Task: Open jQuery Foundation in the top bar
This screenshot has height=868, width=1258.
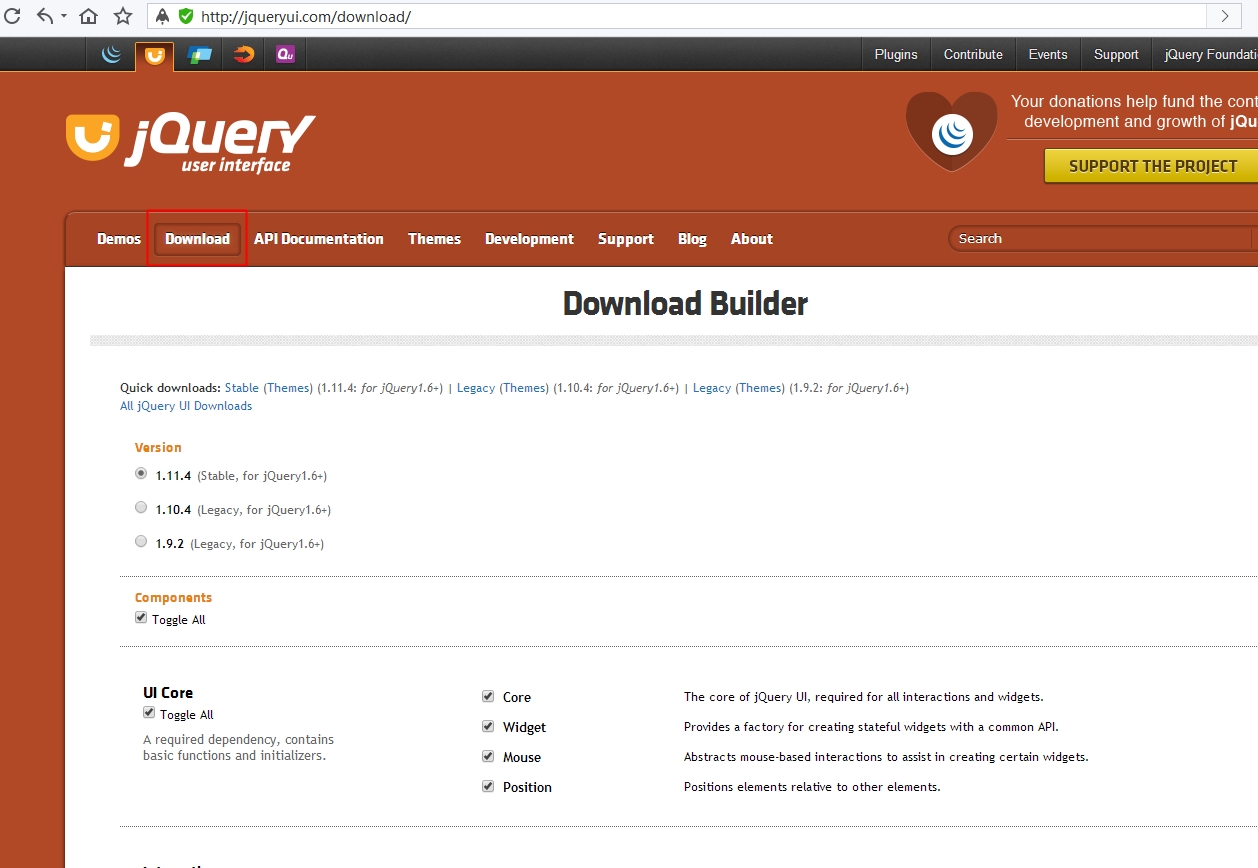Action: [x=1210, y=55]
